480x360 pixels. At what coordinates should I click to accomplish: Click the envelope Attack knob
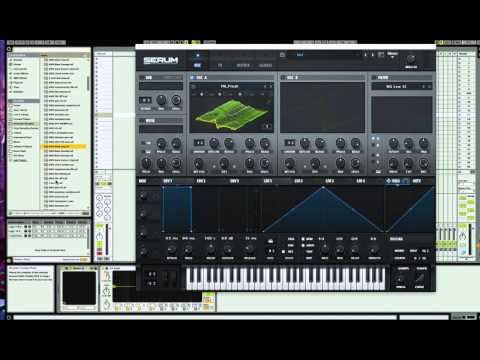coord(171,249)
